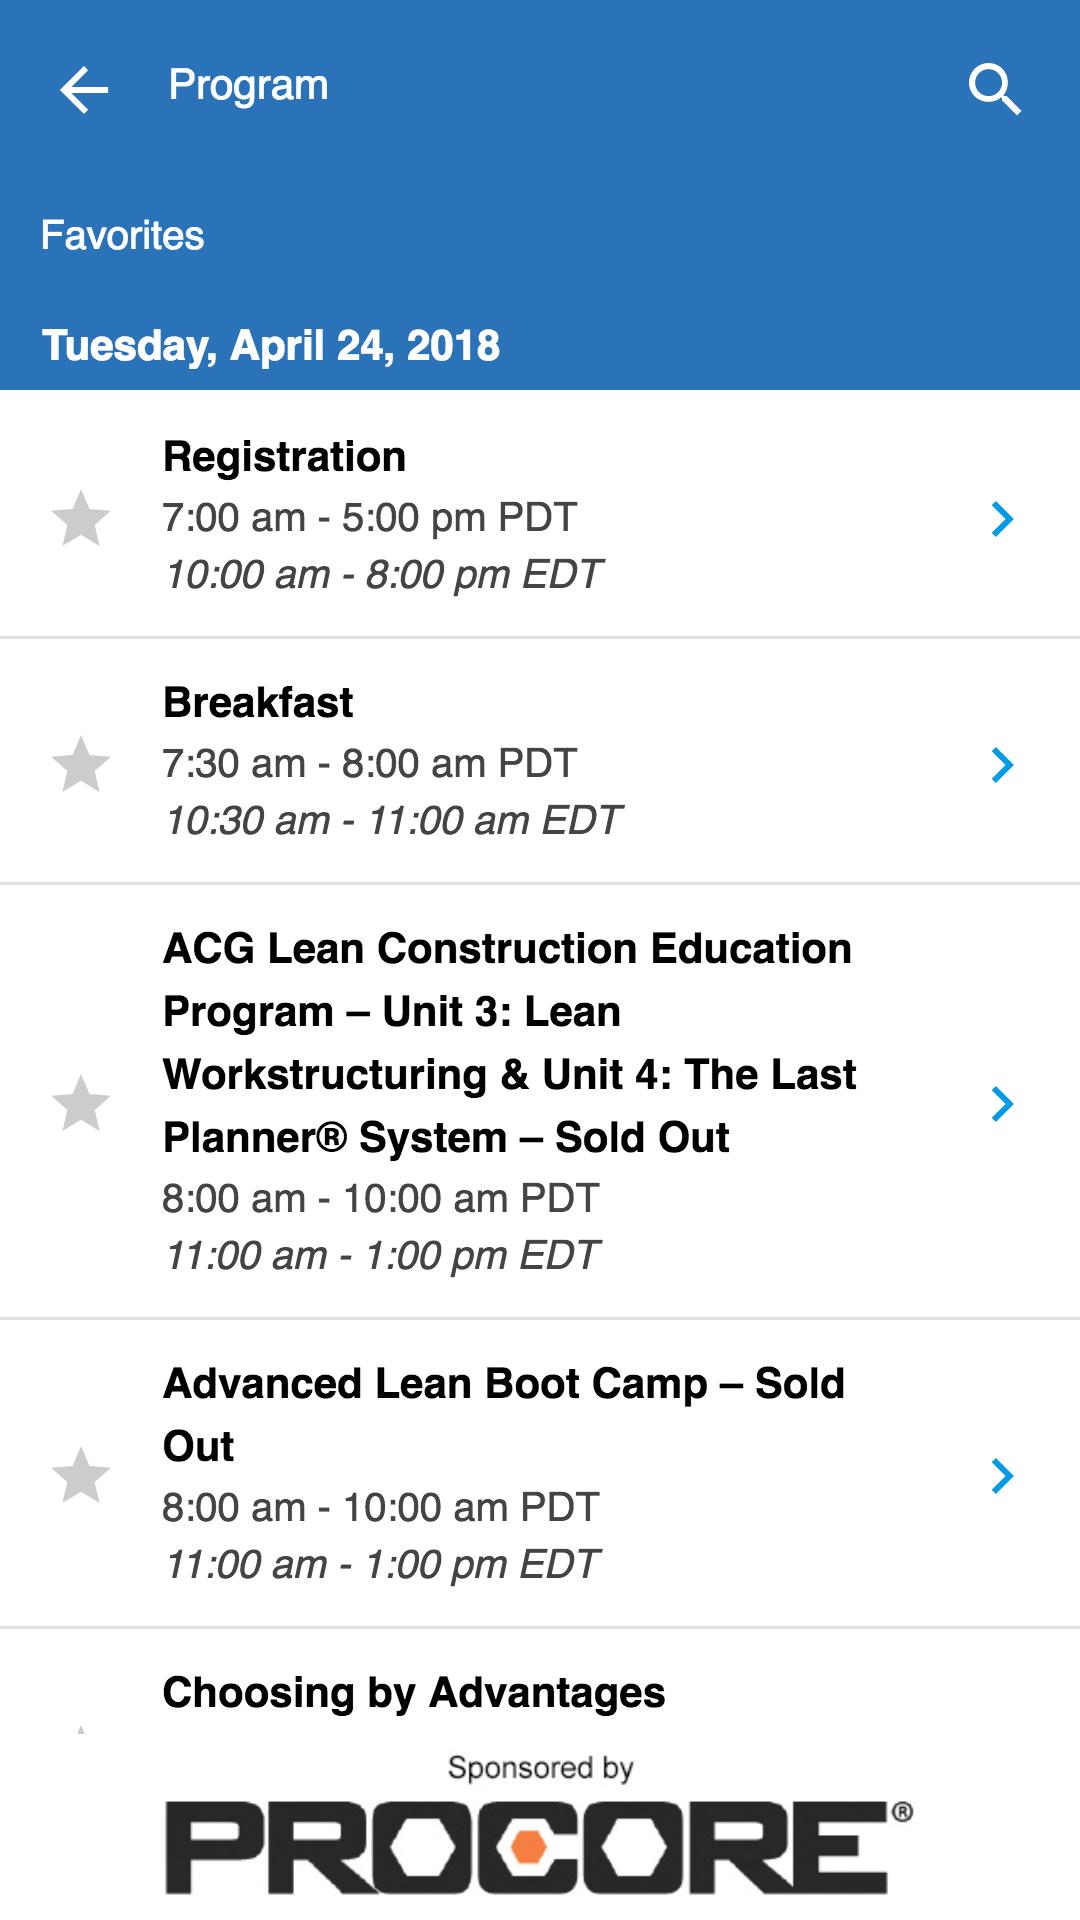Open the Registration session title
This screenshot has width=1080, height=1920.
coord(285,457)
